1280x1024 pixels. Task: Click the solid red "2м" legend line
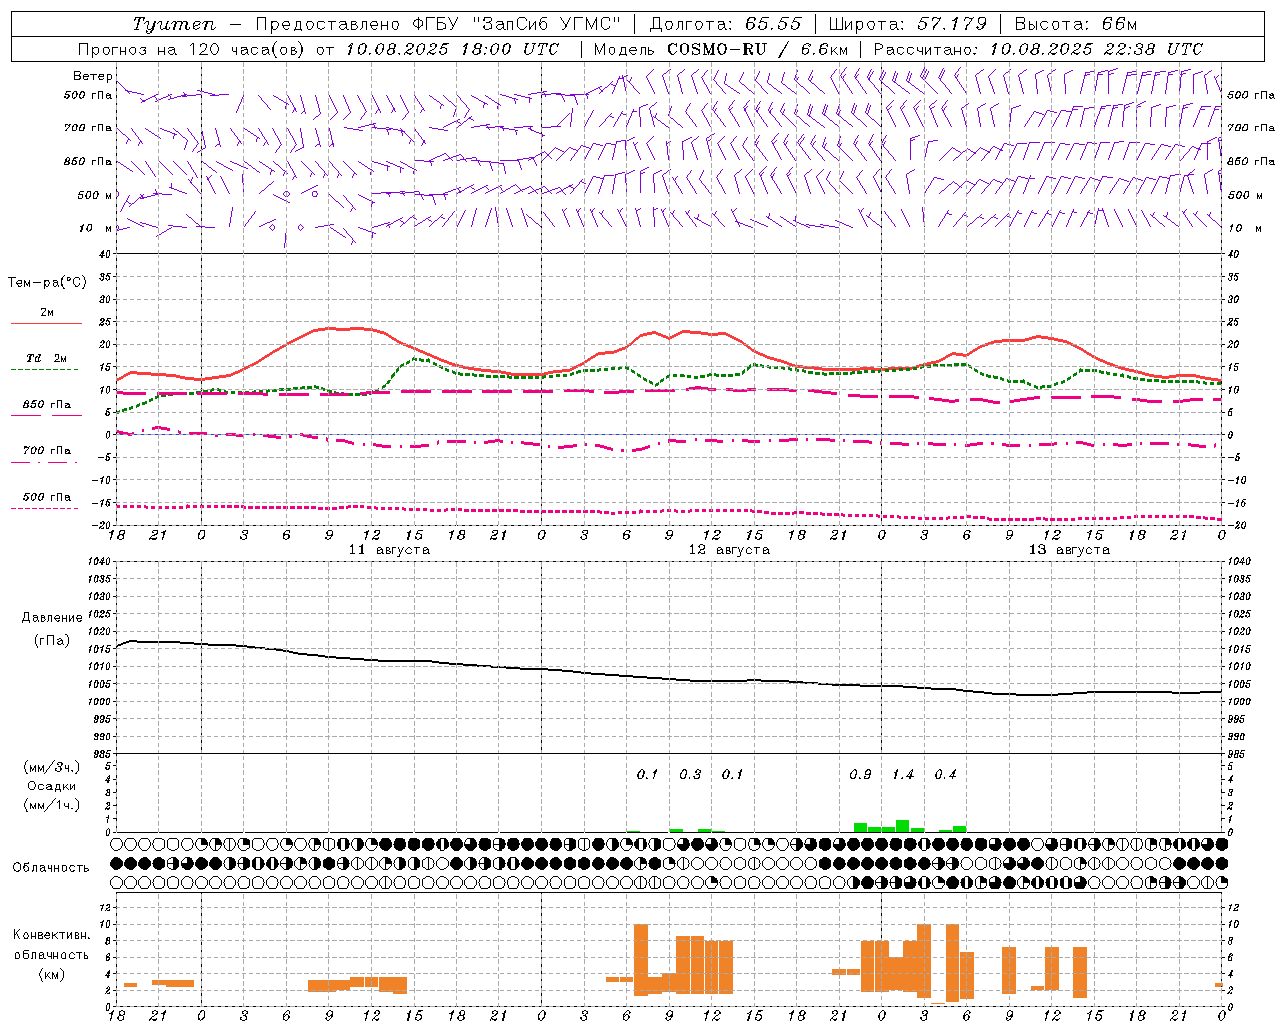pos(46,323)
